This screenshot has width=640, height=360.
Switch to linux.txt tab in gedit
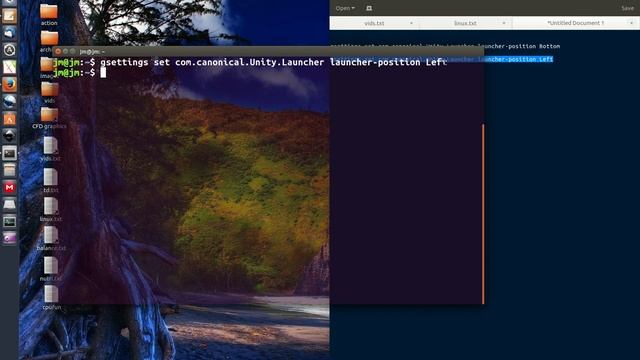point(466,23)
